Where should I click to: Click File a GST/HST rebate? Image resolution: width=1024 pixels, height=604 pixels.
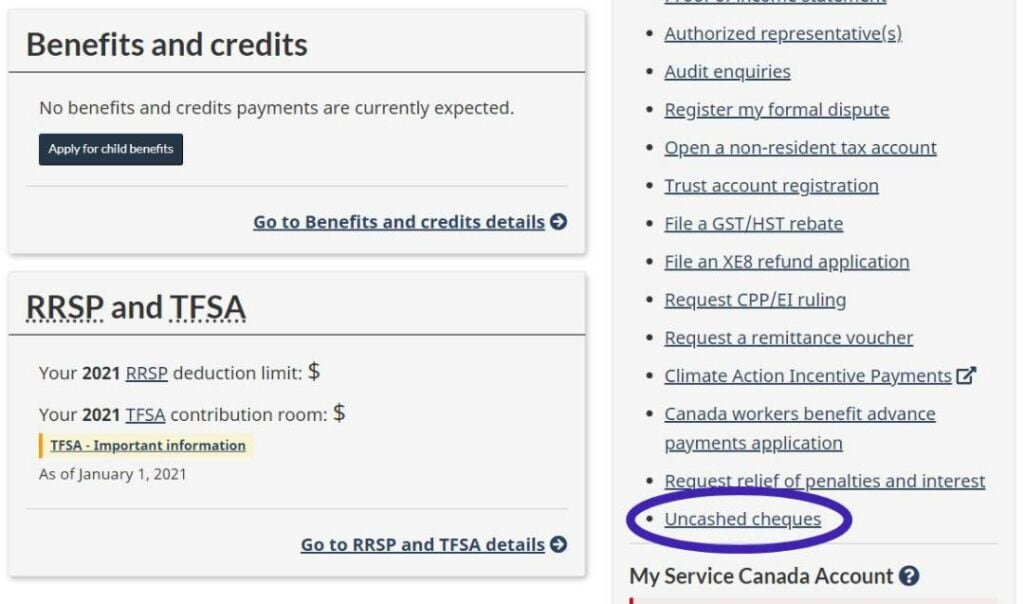[753, 223]
